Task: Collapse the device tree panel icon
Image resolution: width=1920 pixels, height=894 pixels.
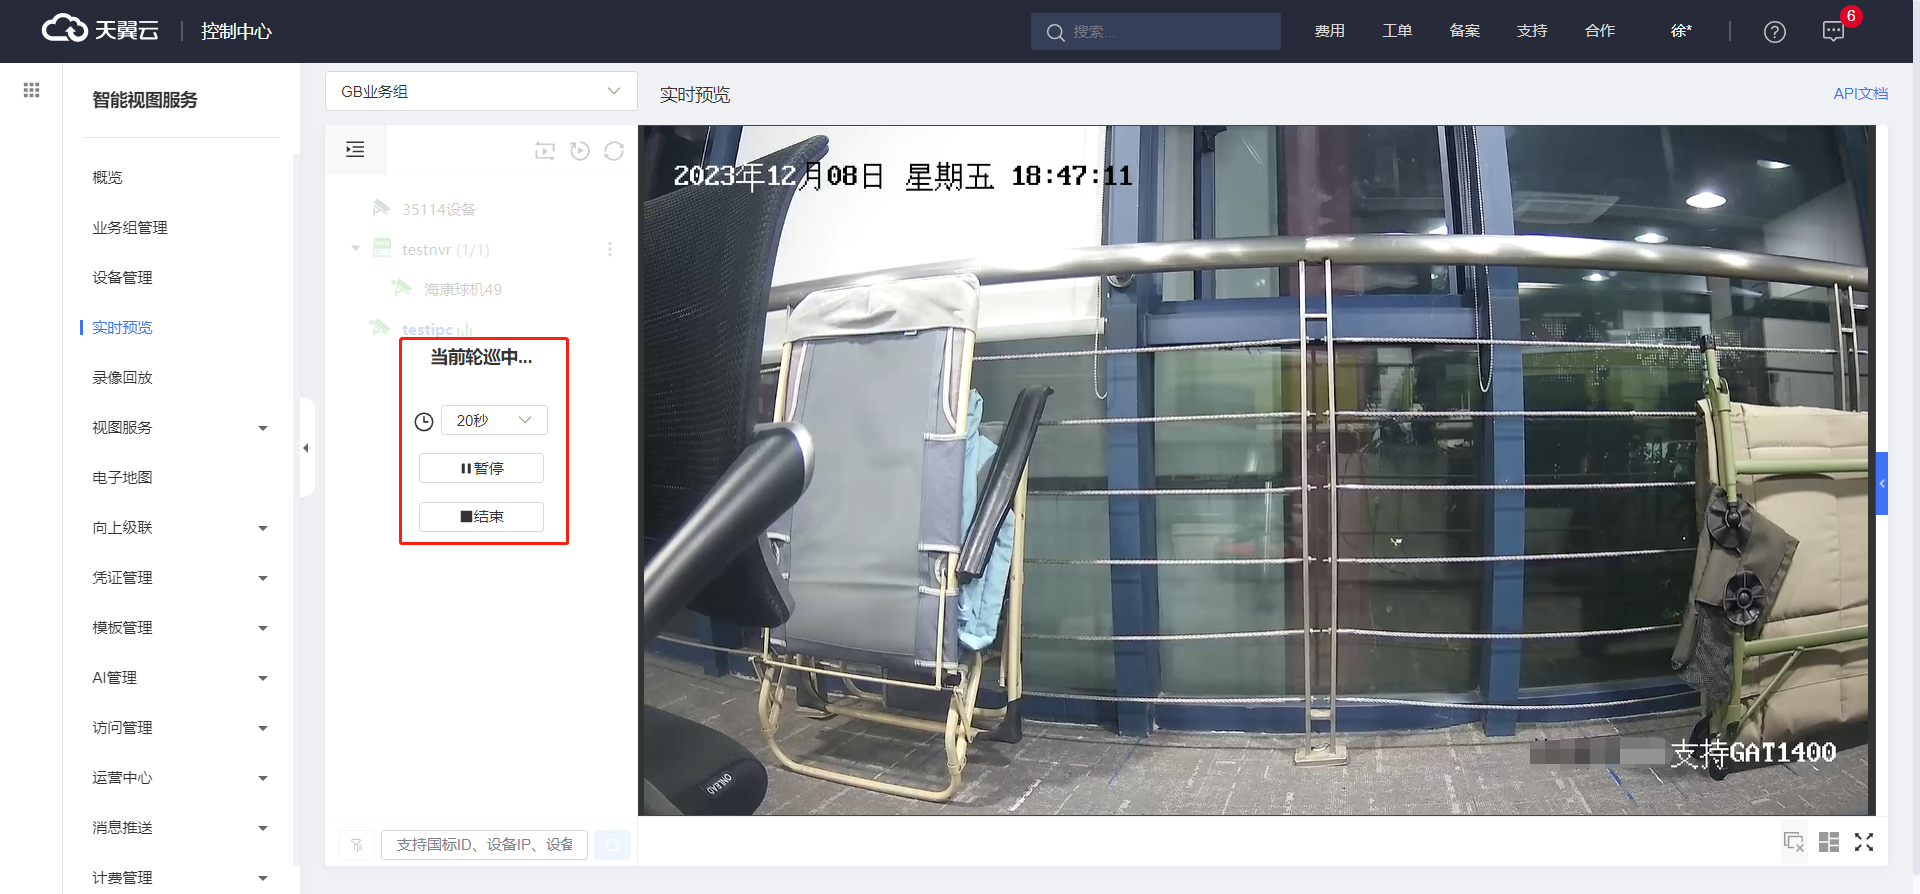Action: click(355, 150)
